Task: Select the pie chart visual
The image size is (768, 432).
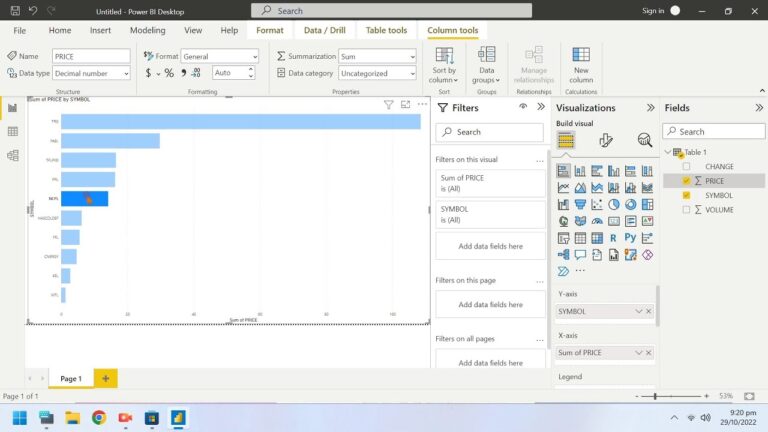Action: (x=613, y=204)
